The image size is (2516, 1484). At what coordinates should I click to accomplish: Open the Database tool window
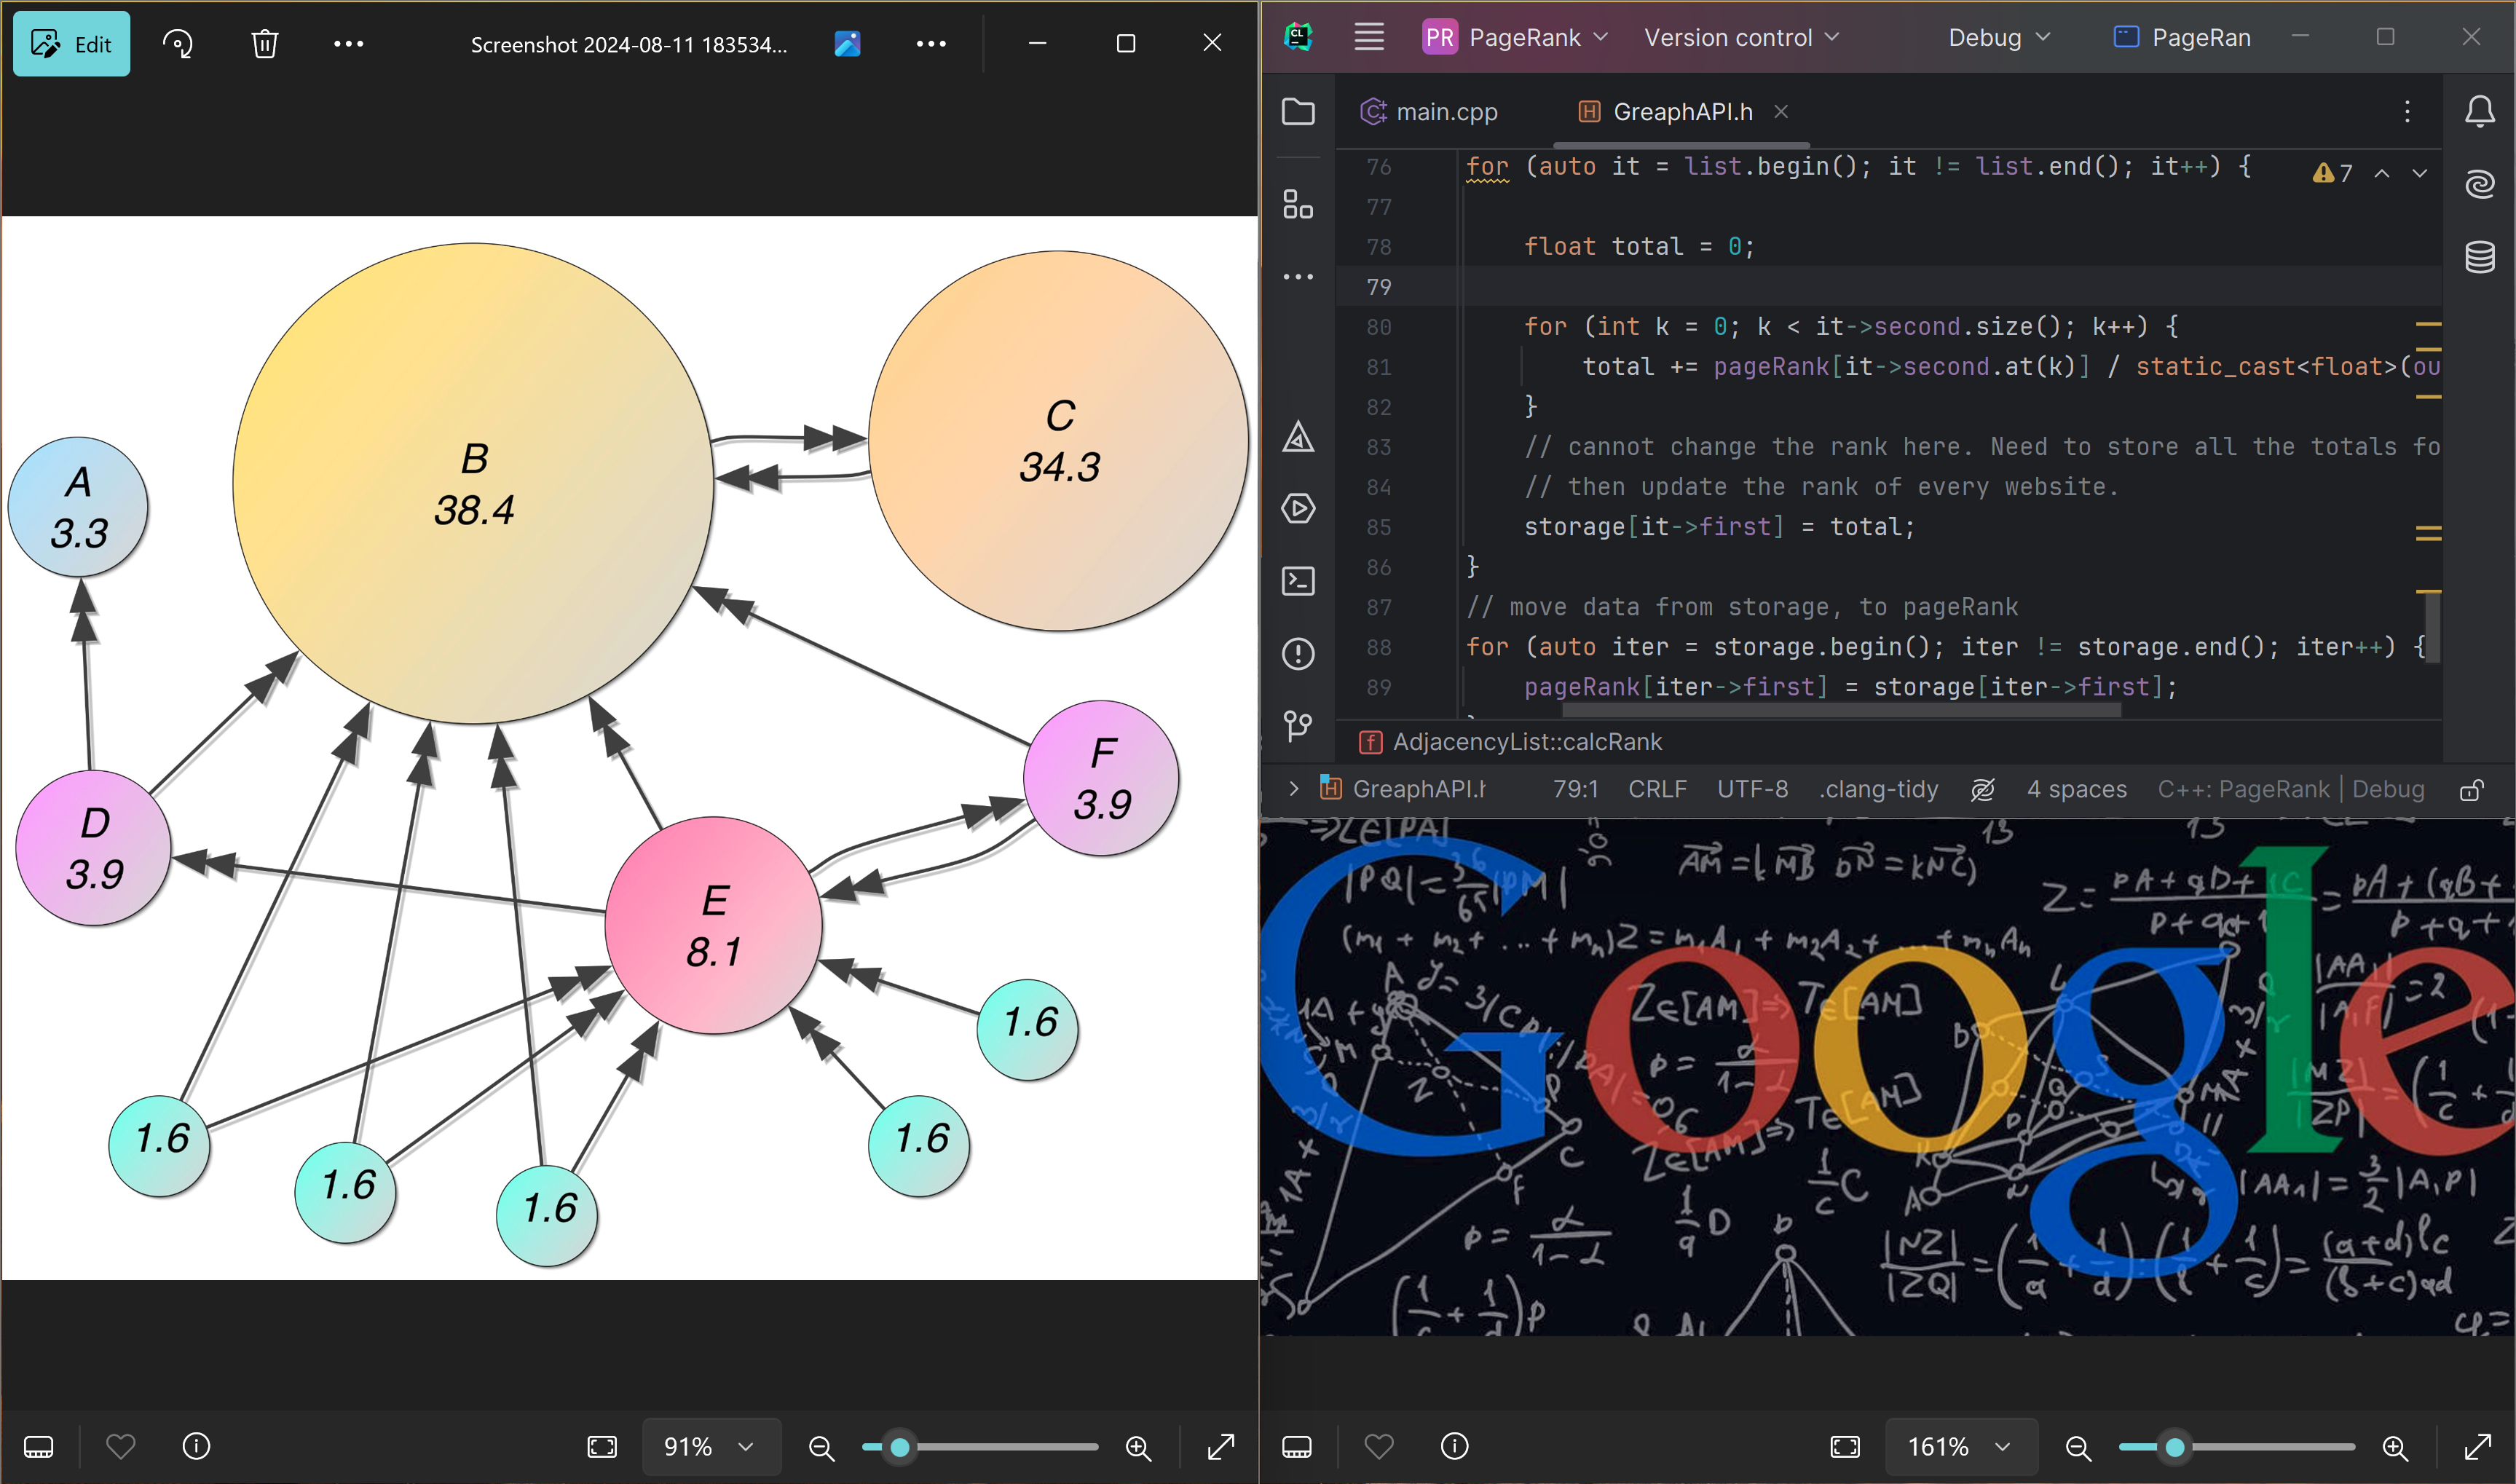coord(2479,257)
